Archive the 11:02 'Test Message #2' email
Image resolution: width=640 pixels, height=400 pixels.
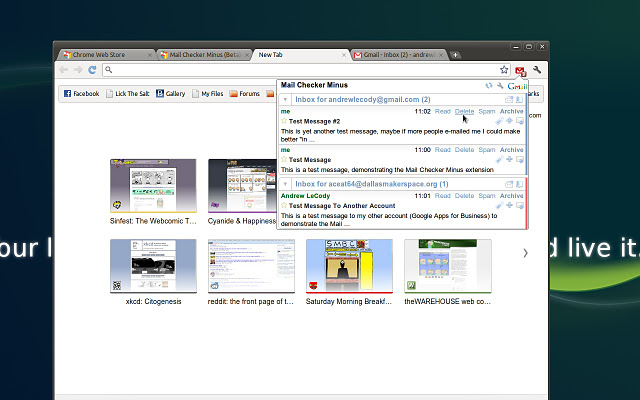511,111
